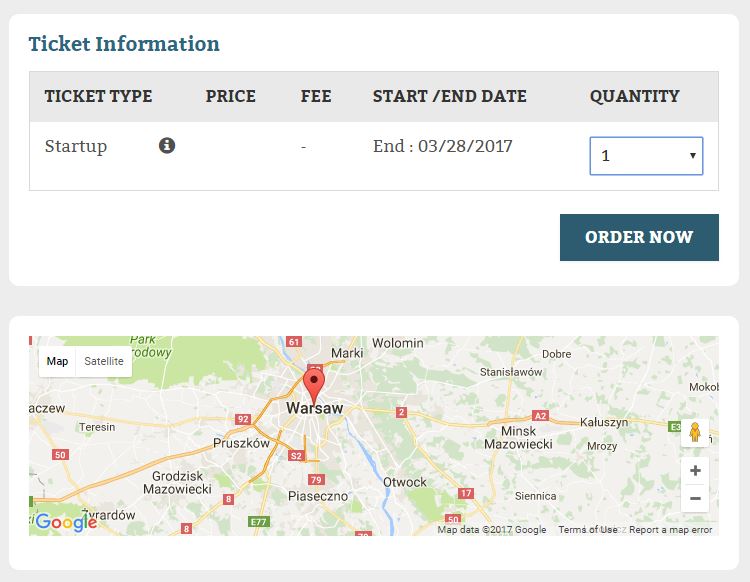750x582 pixels.
Task: Click the Warsaw city label on map
Action: click(314, 408)
